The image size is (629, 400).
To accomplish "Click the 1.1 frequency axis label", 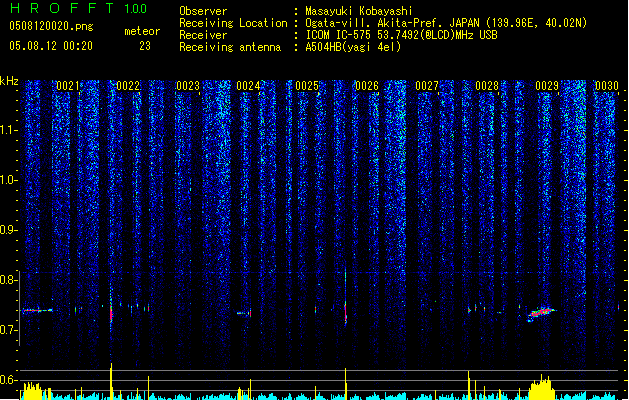I will 9,130.
